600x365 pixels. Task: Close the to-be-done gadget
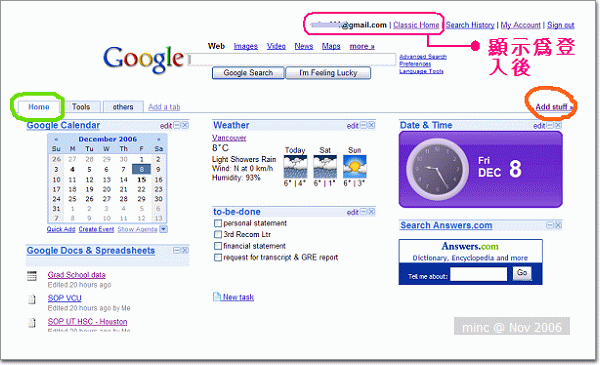click(371, 212)
